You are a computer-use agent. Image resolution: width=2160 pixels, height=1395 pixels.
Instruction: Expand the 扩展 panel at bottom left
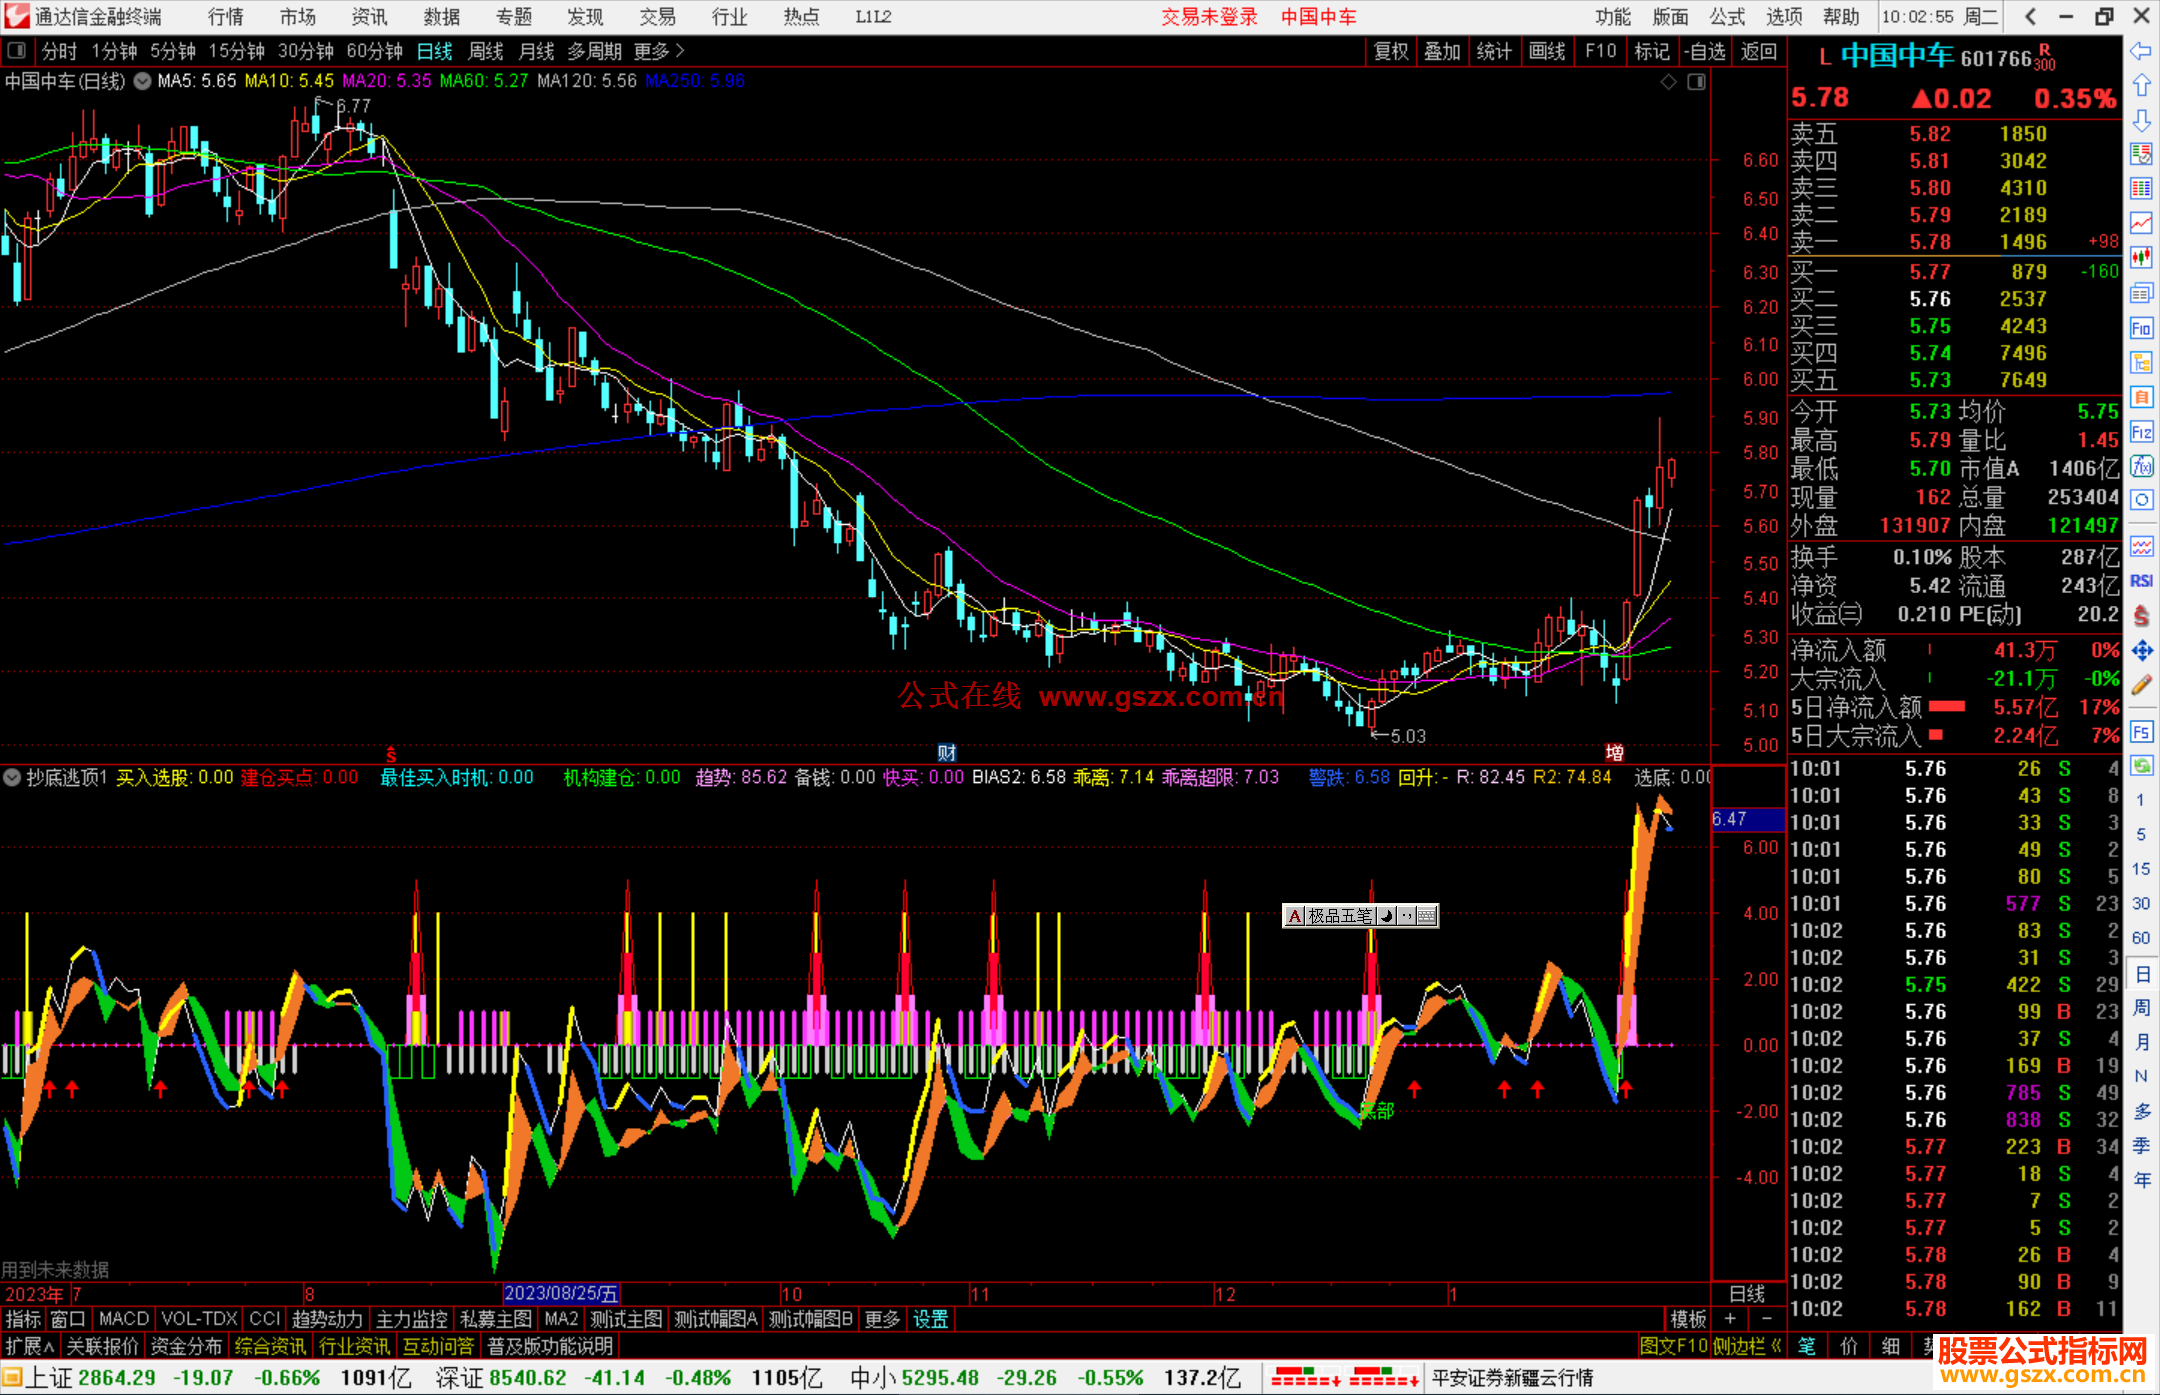point(30,1346)
